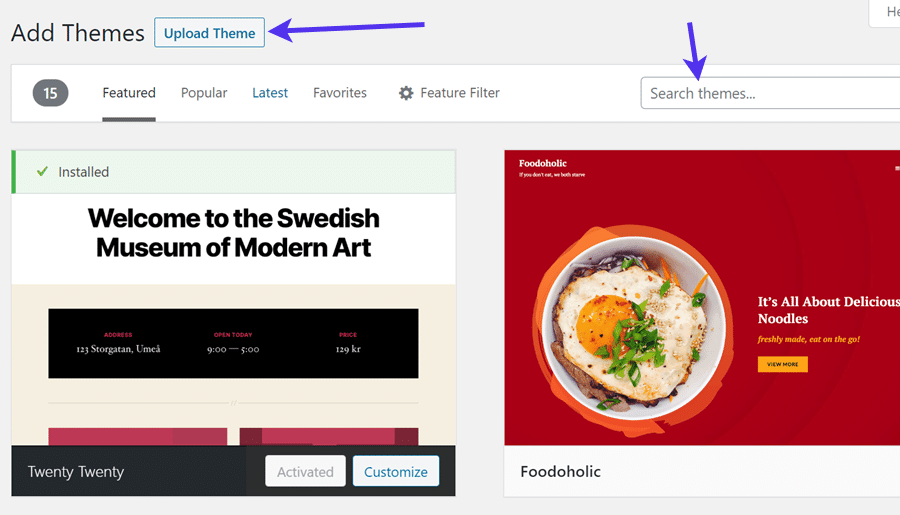The width and height of the screenshot is (900, 515).
Task: Click the Activated button for Twenty Twenty
Action: (x=305, y=472)
